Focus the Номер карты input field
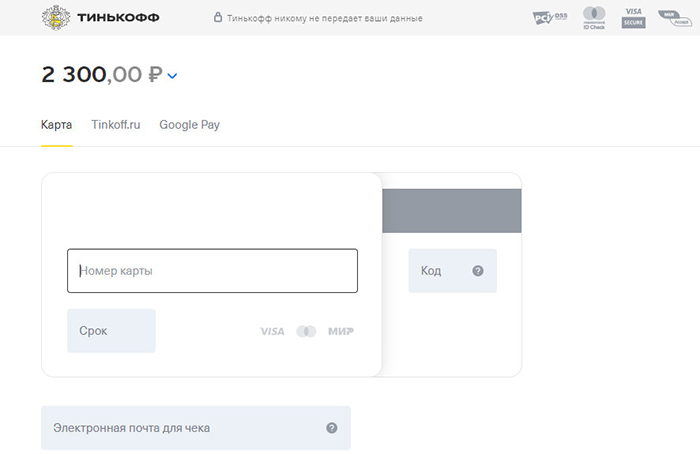Viewport: 700px width, 454px height. coord(212,271)
